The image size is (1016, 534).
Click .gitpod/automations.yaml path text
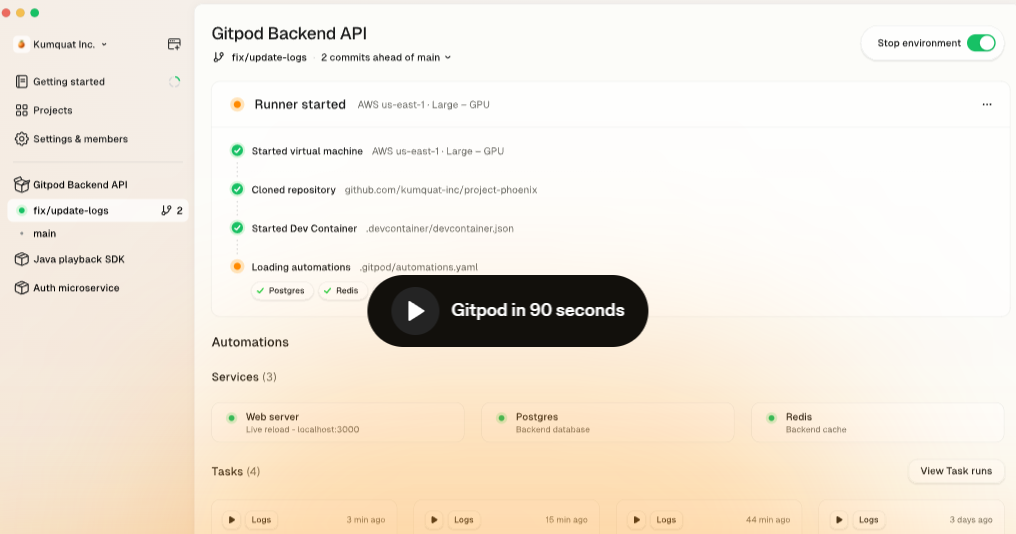[x=419, y=267]
